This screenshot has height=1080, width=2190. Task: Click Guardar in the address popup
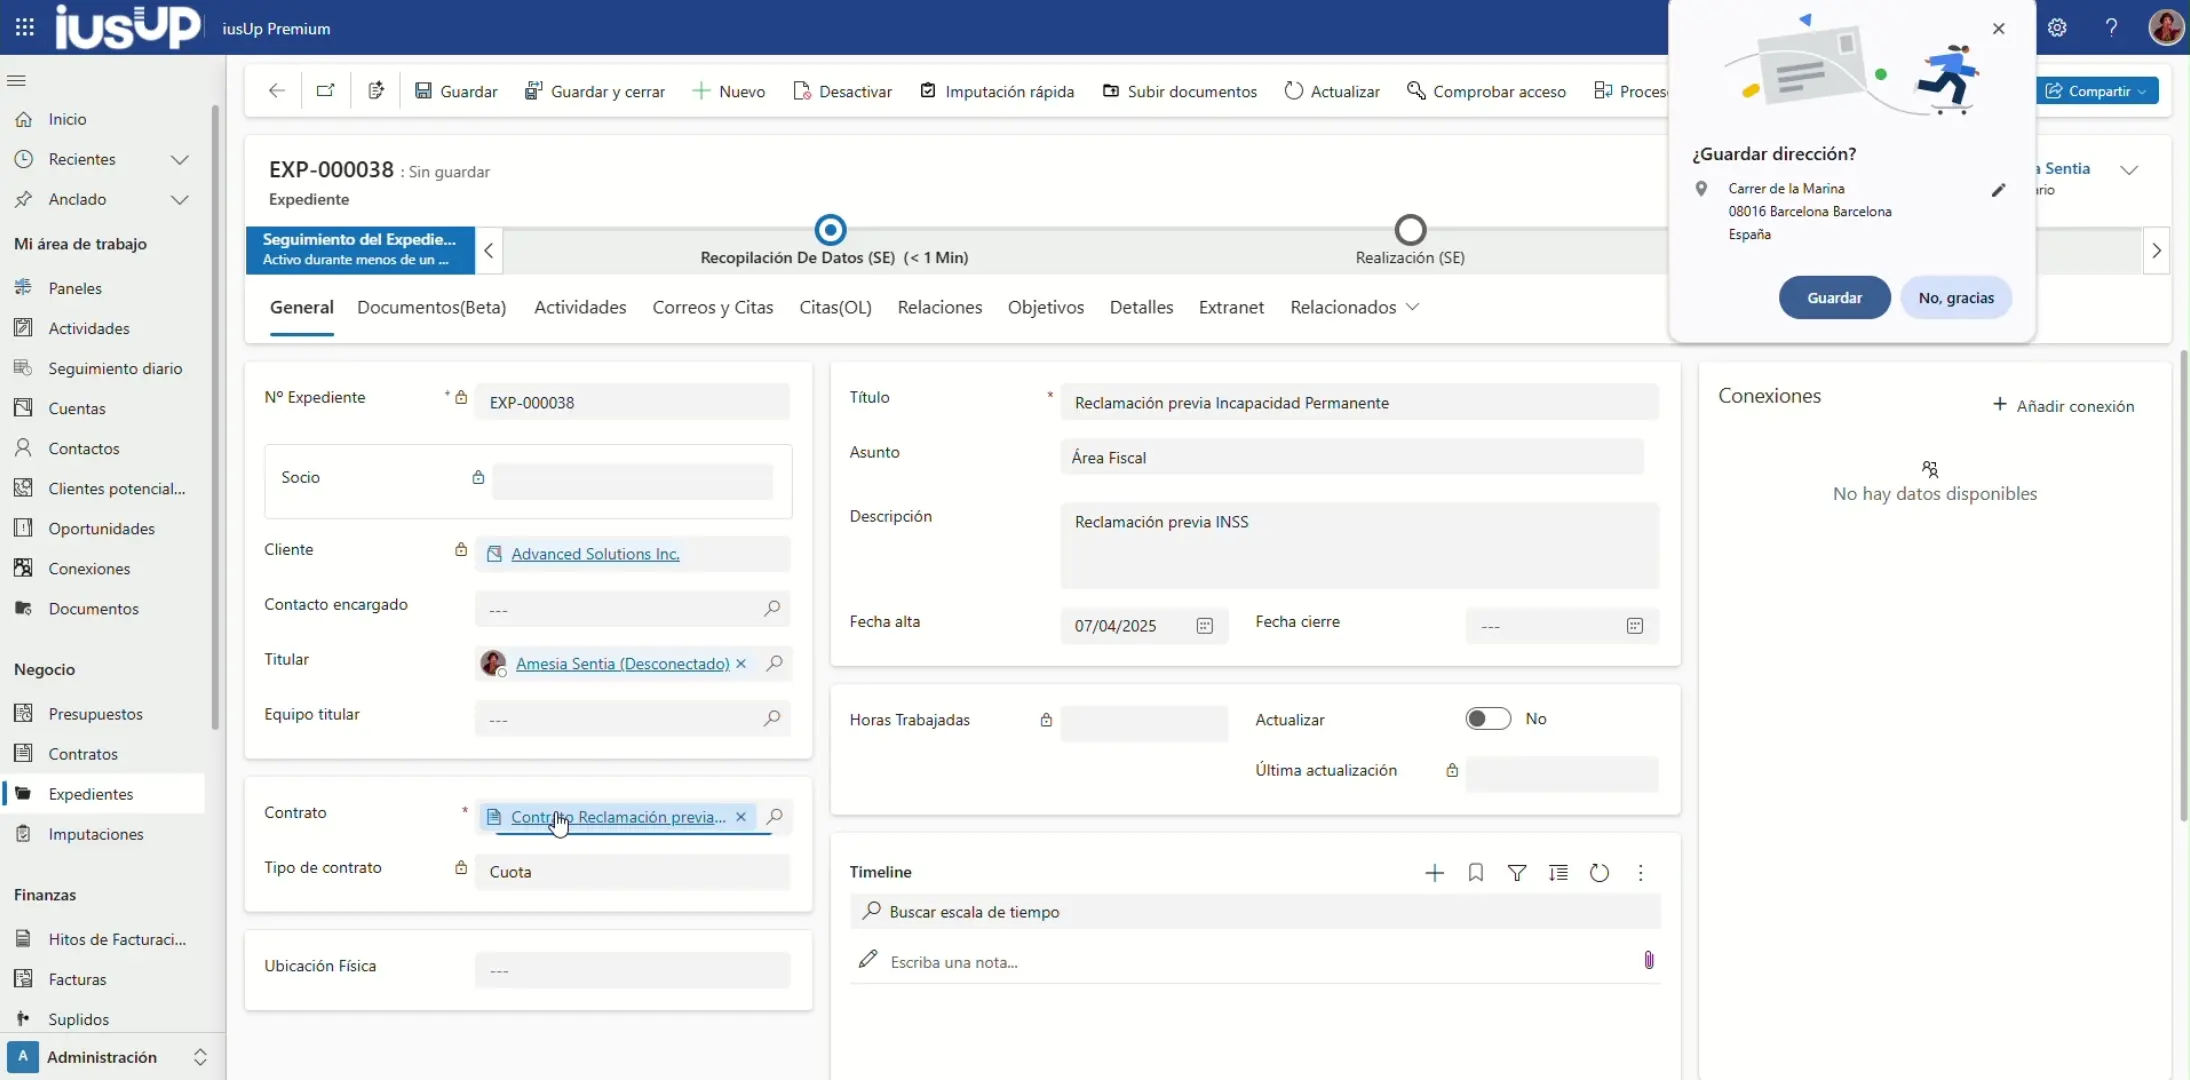point(1833,298)
